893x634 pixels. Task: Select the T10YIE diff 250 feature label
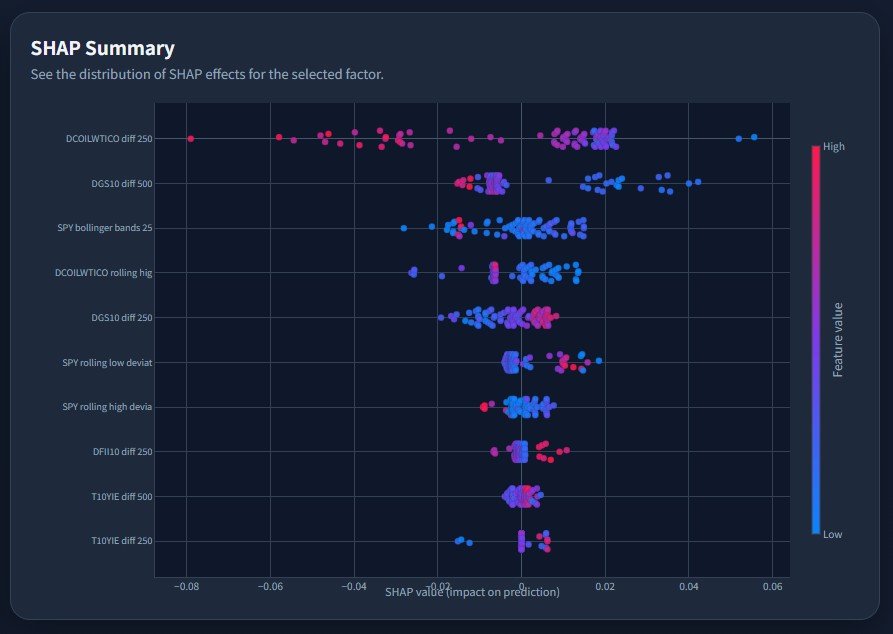[122, 541]
